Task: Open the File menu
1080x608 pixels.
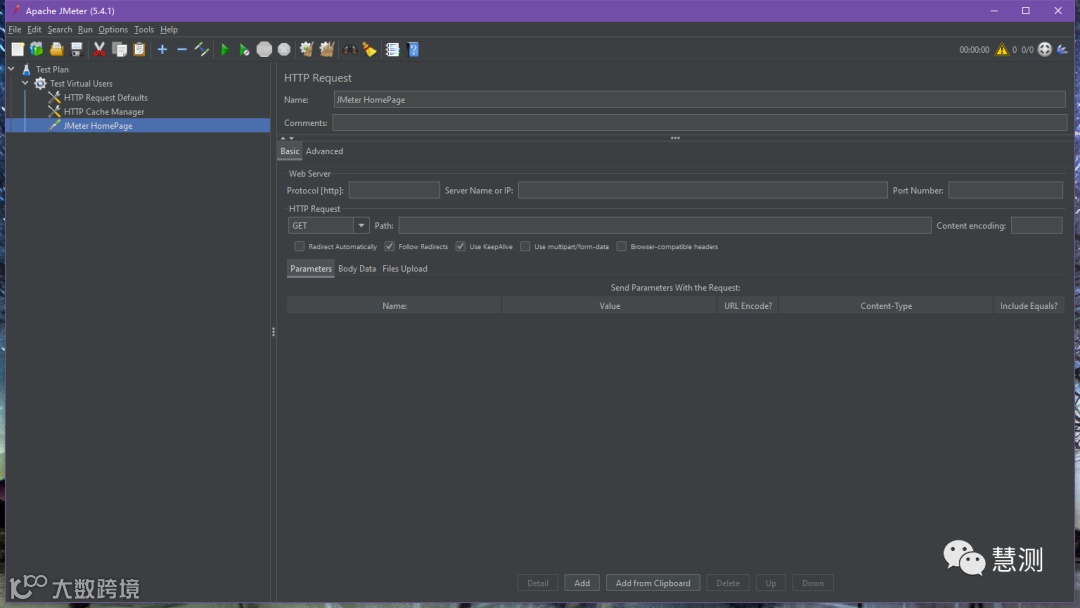Action: click(x=14, y=30)
